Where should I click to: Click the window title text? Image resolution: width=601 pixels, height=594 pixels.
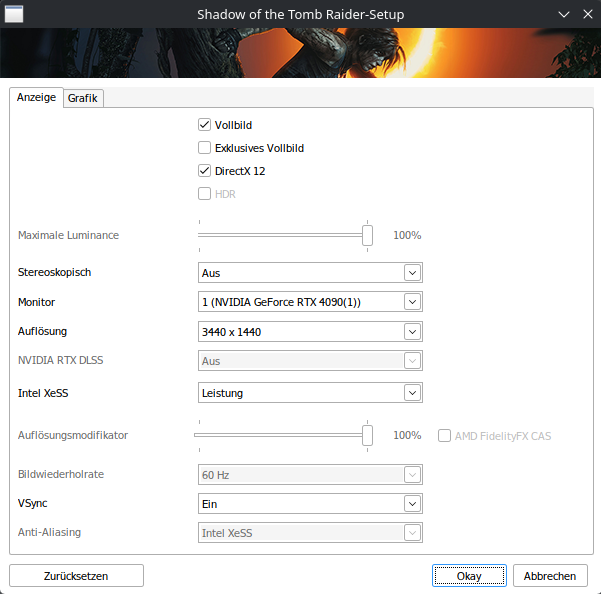click(300, 15)
